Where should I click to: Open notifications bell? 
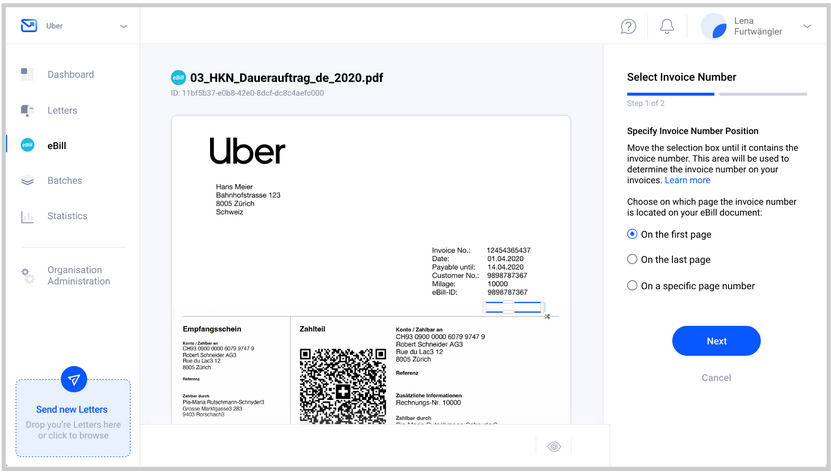pyautogui.click(x=667, y=26)
